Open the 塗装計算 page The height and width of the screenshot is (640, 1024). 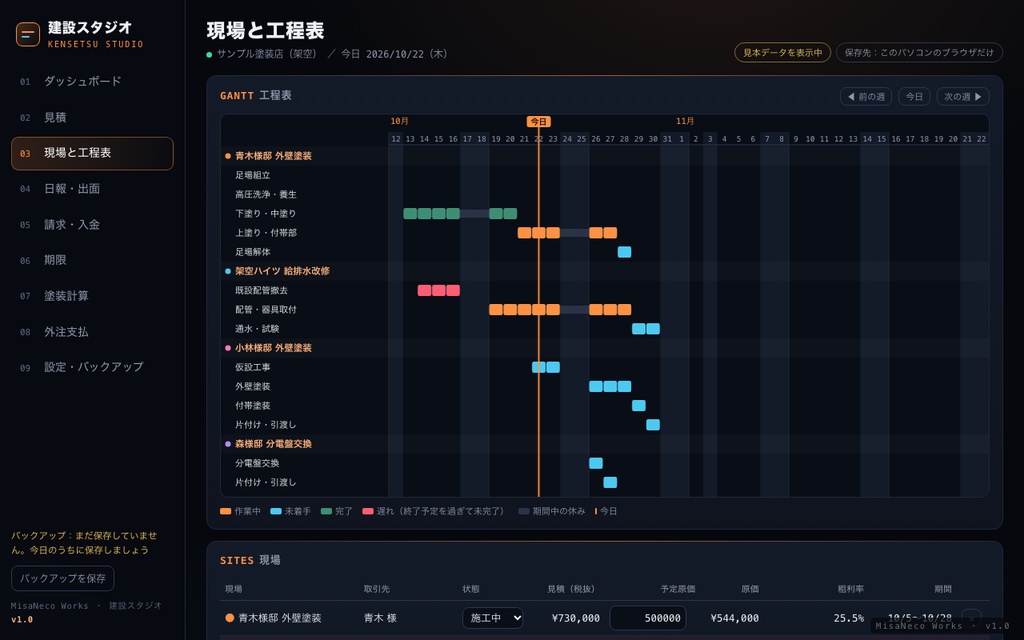pos(92,296)
